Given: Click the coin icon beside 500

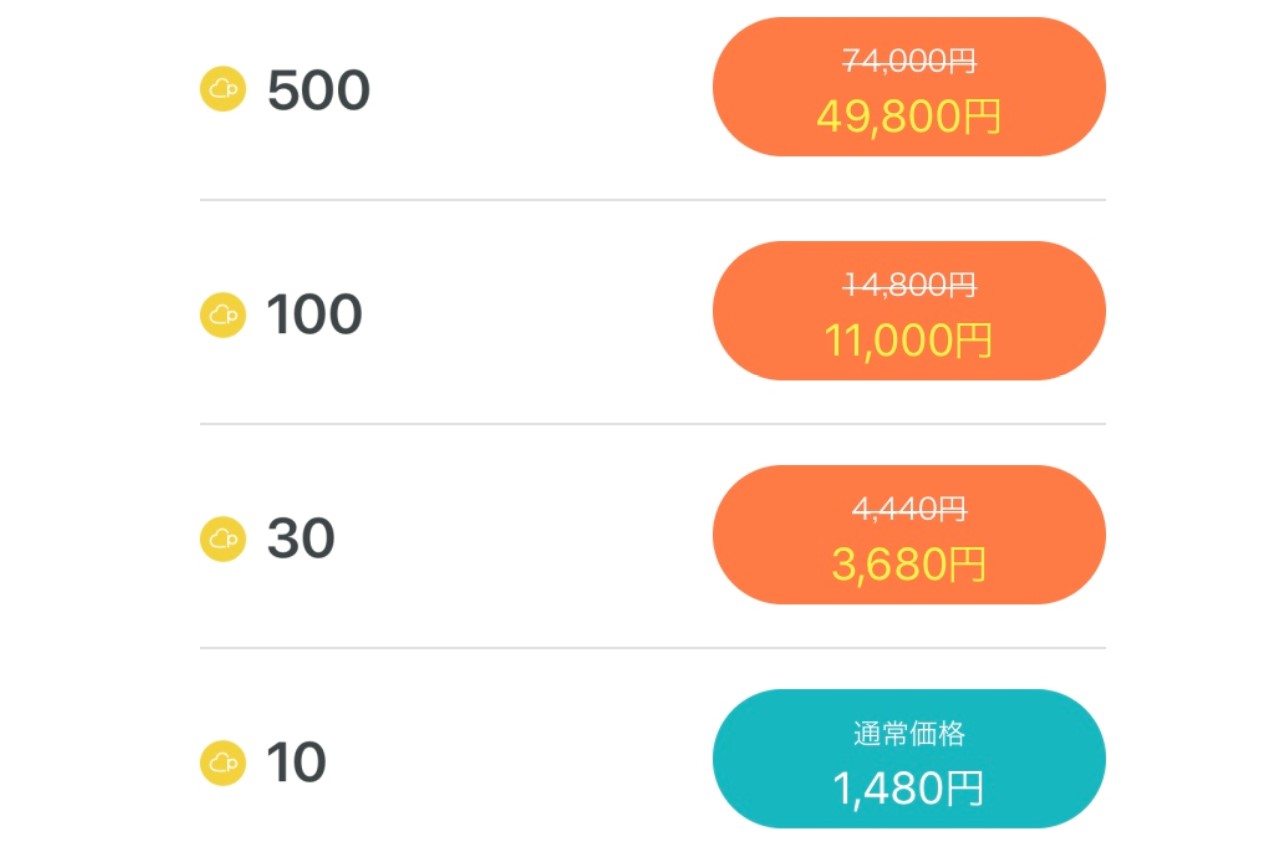Looking at the screenshot, I should (223, 90).
